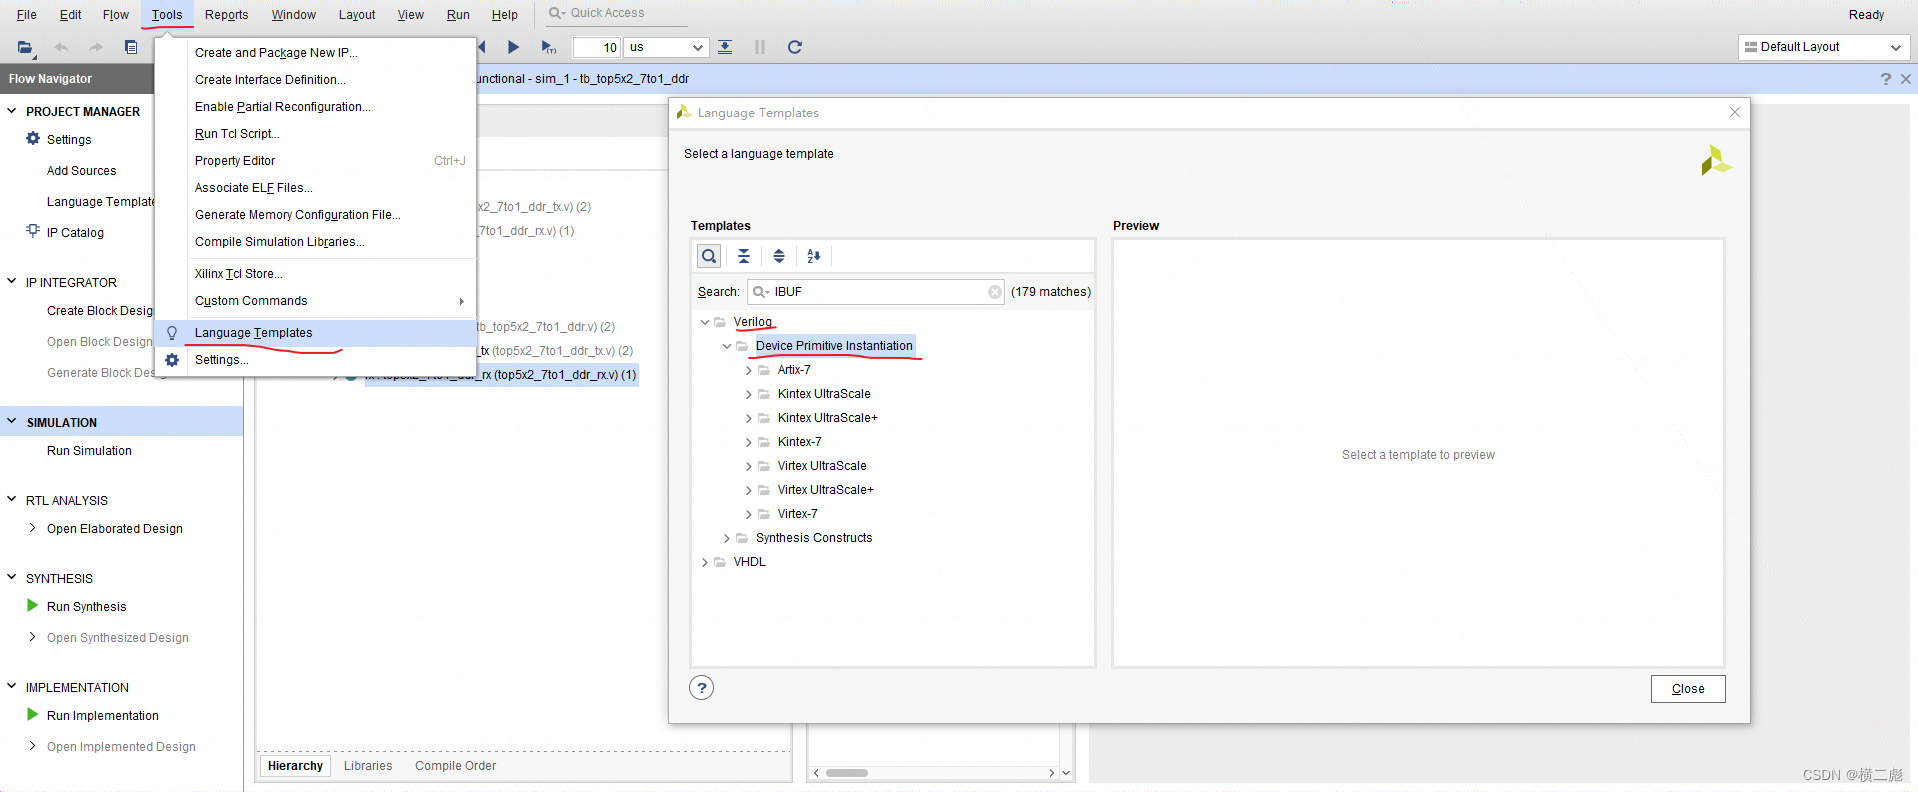The height and width of the screenshot is (792, 1918).
Task: Click the green Run Synthesis play icon
Action: point(33,606)
